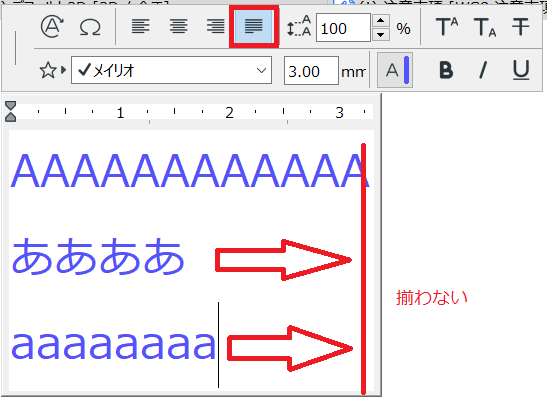Click the line spacing icon
Image resolution: width=547 pixels, height=406 pixels.
click(299, 26)
